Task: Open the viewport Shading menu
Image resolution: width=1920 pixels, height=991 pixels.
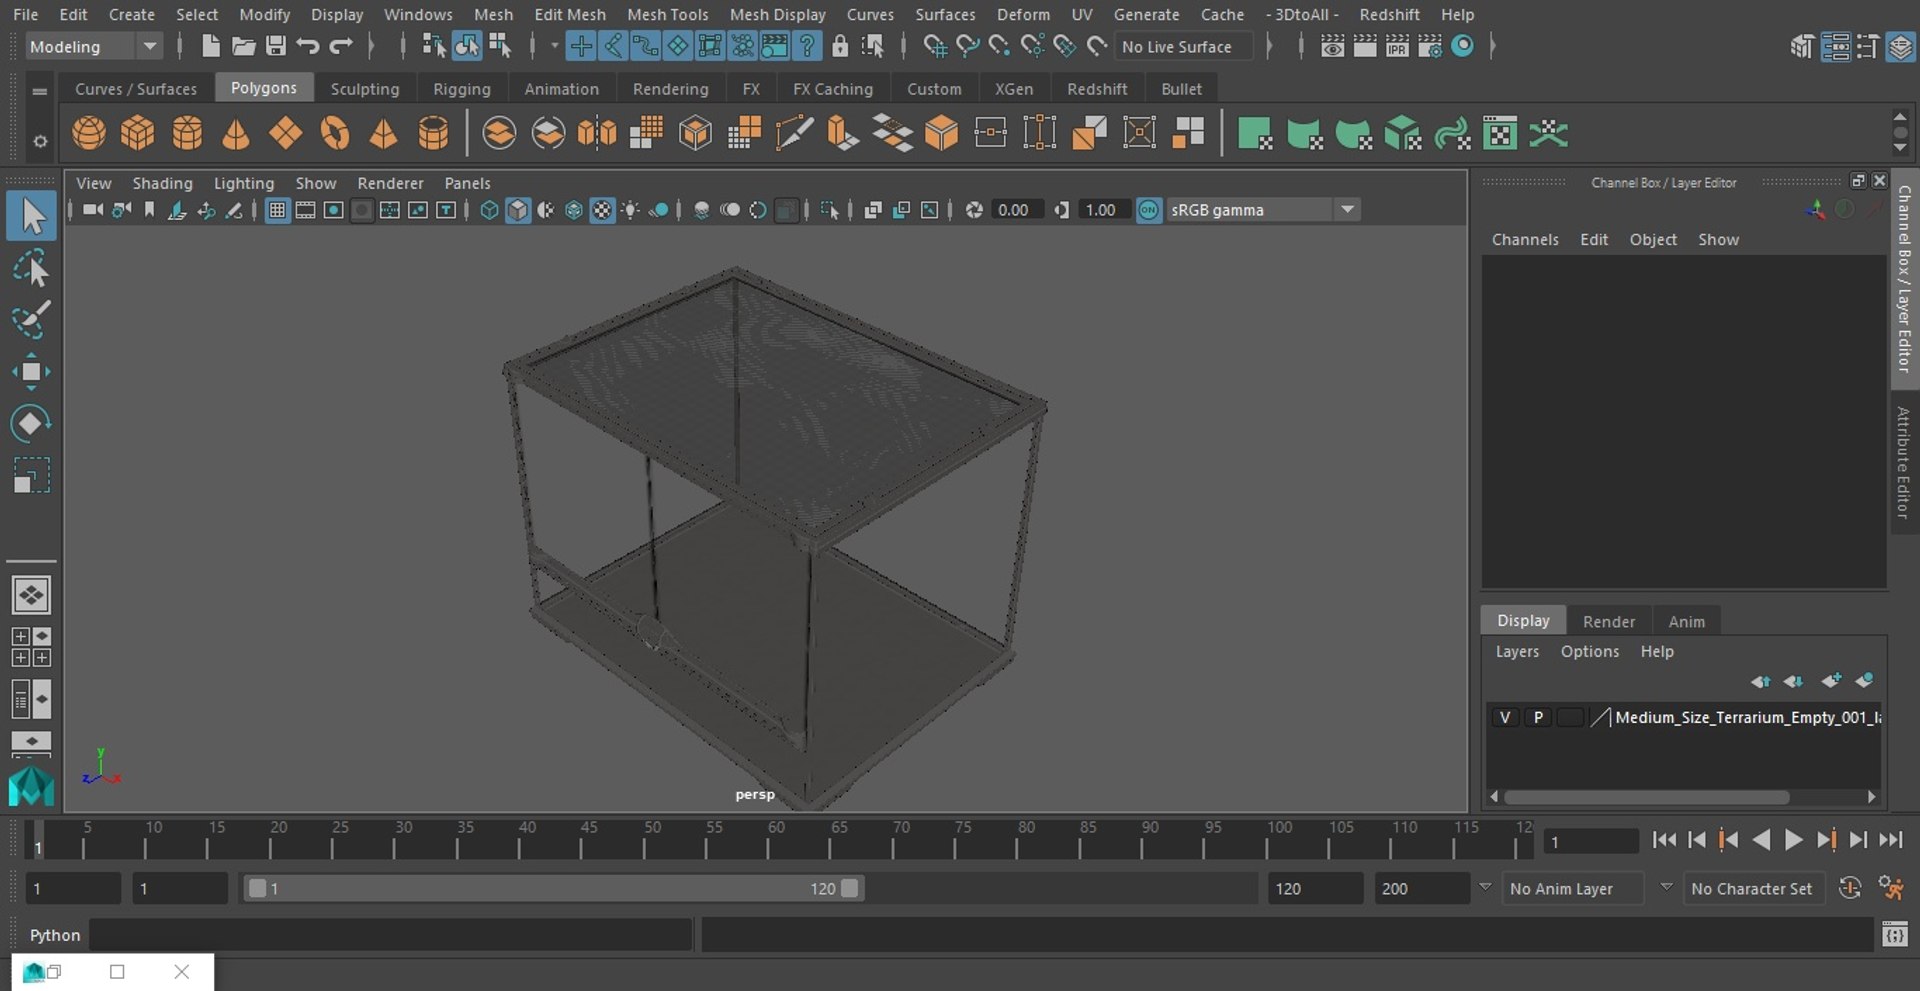Action: (162, 183)
